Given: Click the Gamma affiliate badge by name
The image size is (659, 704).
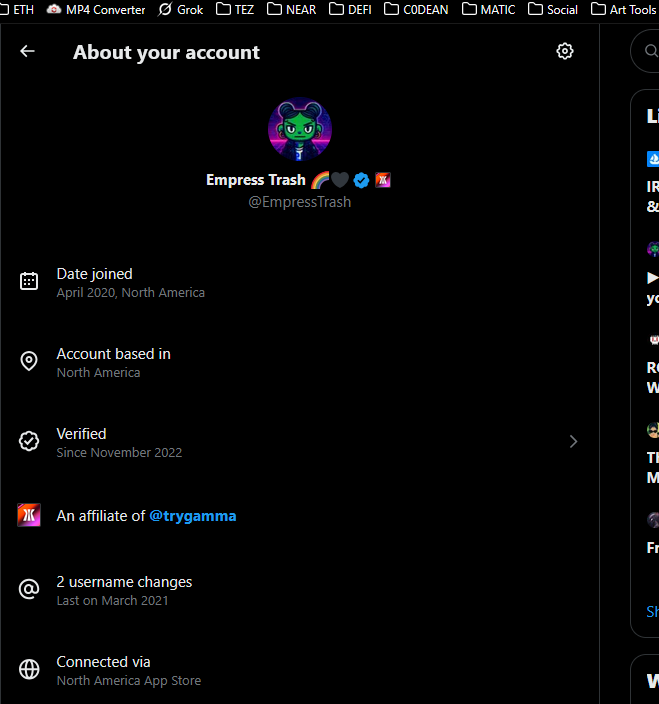Looking at the screenshot, I should tap(383, 180).
